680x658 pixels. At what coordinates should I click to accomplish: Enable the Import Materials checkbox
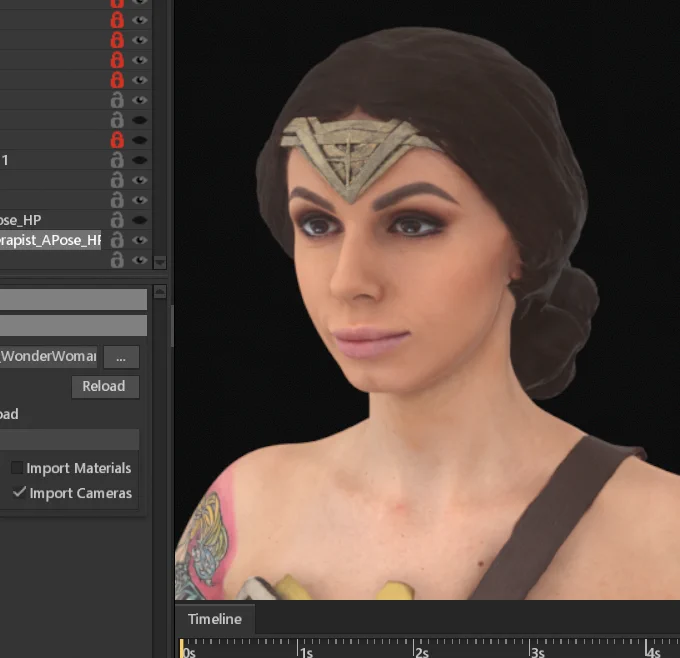[17, 468]
